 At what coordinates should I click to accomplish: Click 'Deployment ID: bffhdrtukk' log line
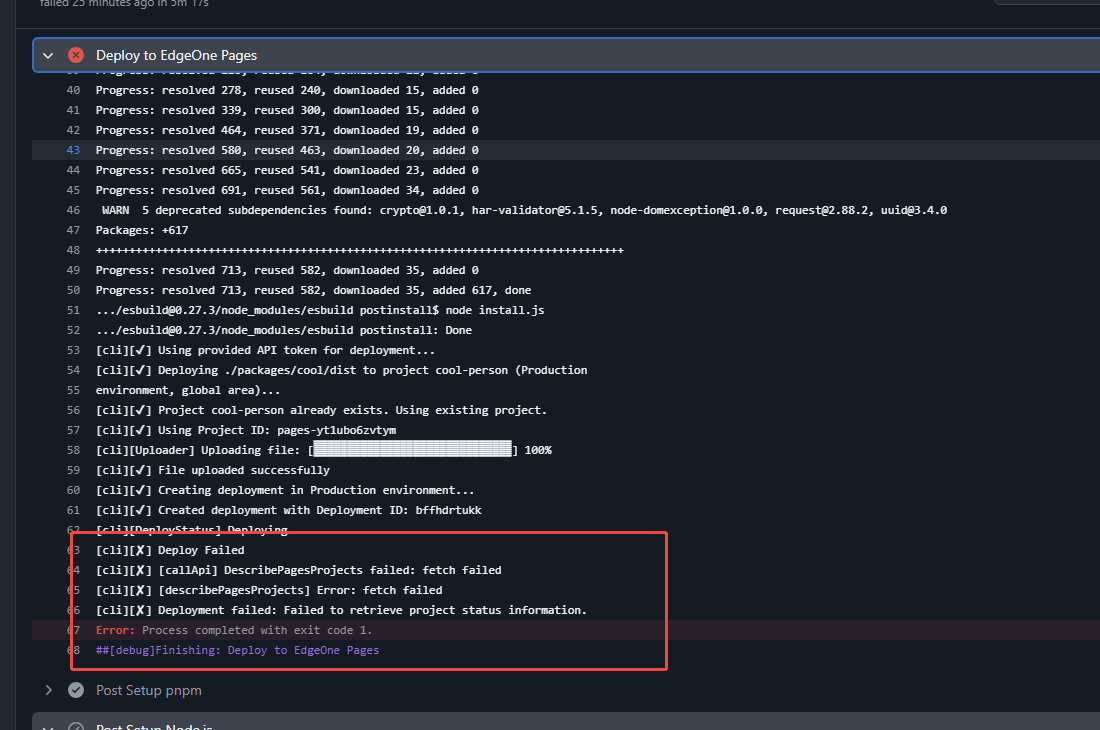point(288,510)
